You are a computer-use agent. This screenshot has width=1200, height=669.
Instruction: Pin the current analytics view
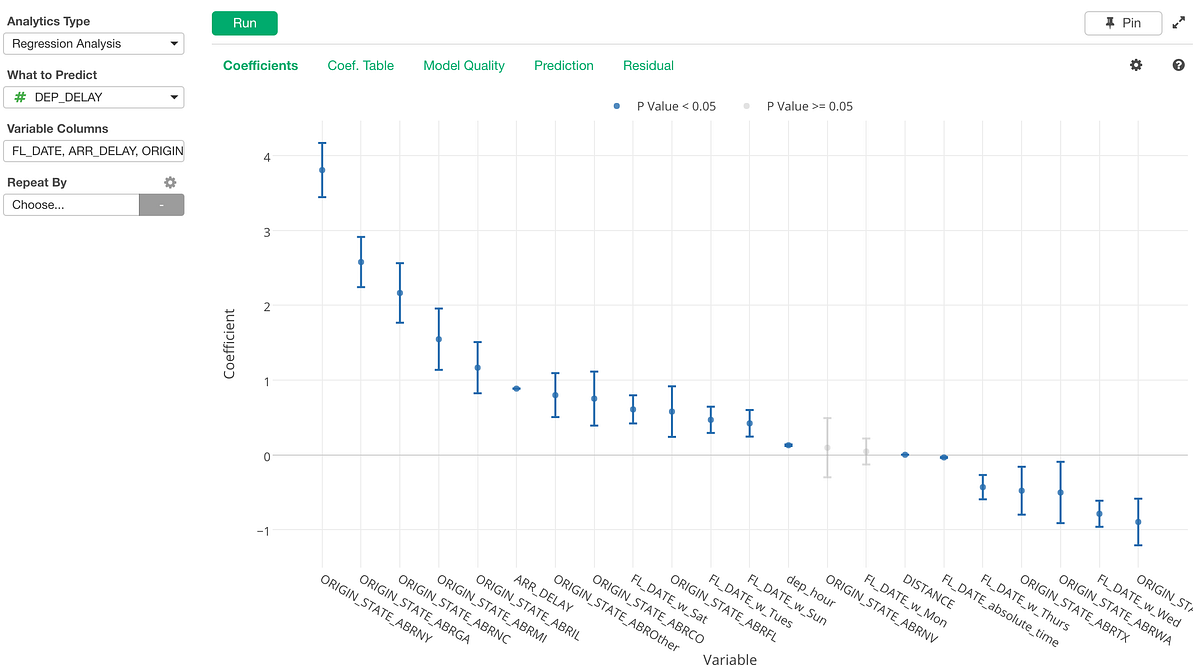pyautogui.click(x=1123, y=22)
